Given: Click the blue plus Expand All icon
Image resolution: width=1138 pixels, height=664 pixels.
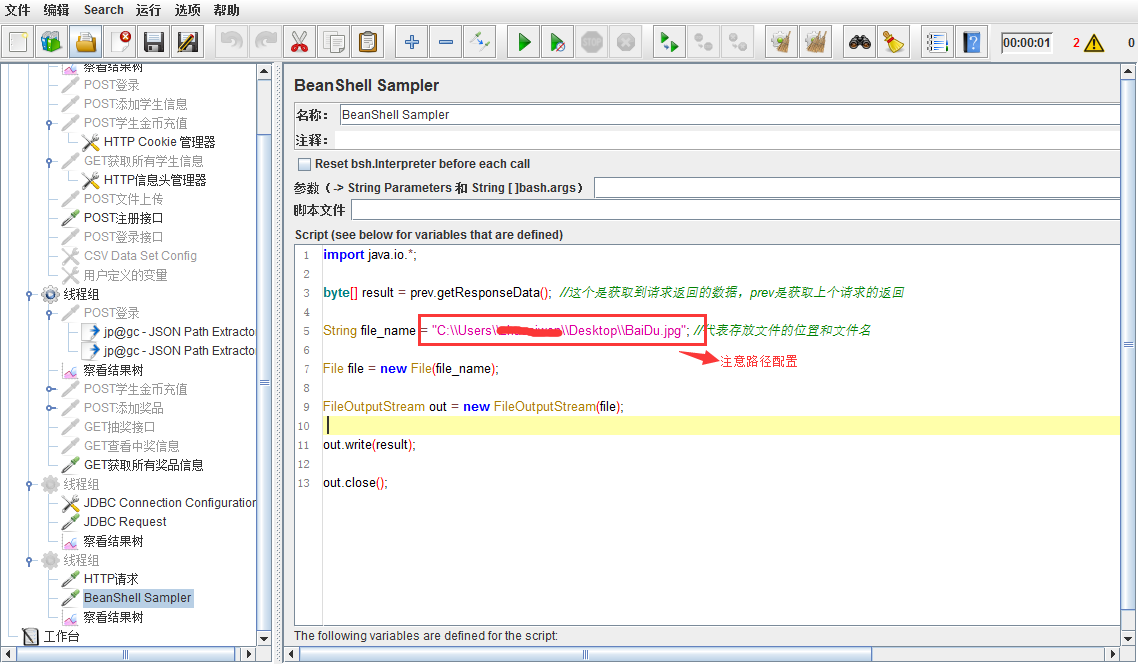Looking at the screenshot, I should coord(412,42).
